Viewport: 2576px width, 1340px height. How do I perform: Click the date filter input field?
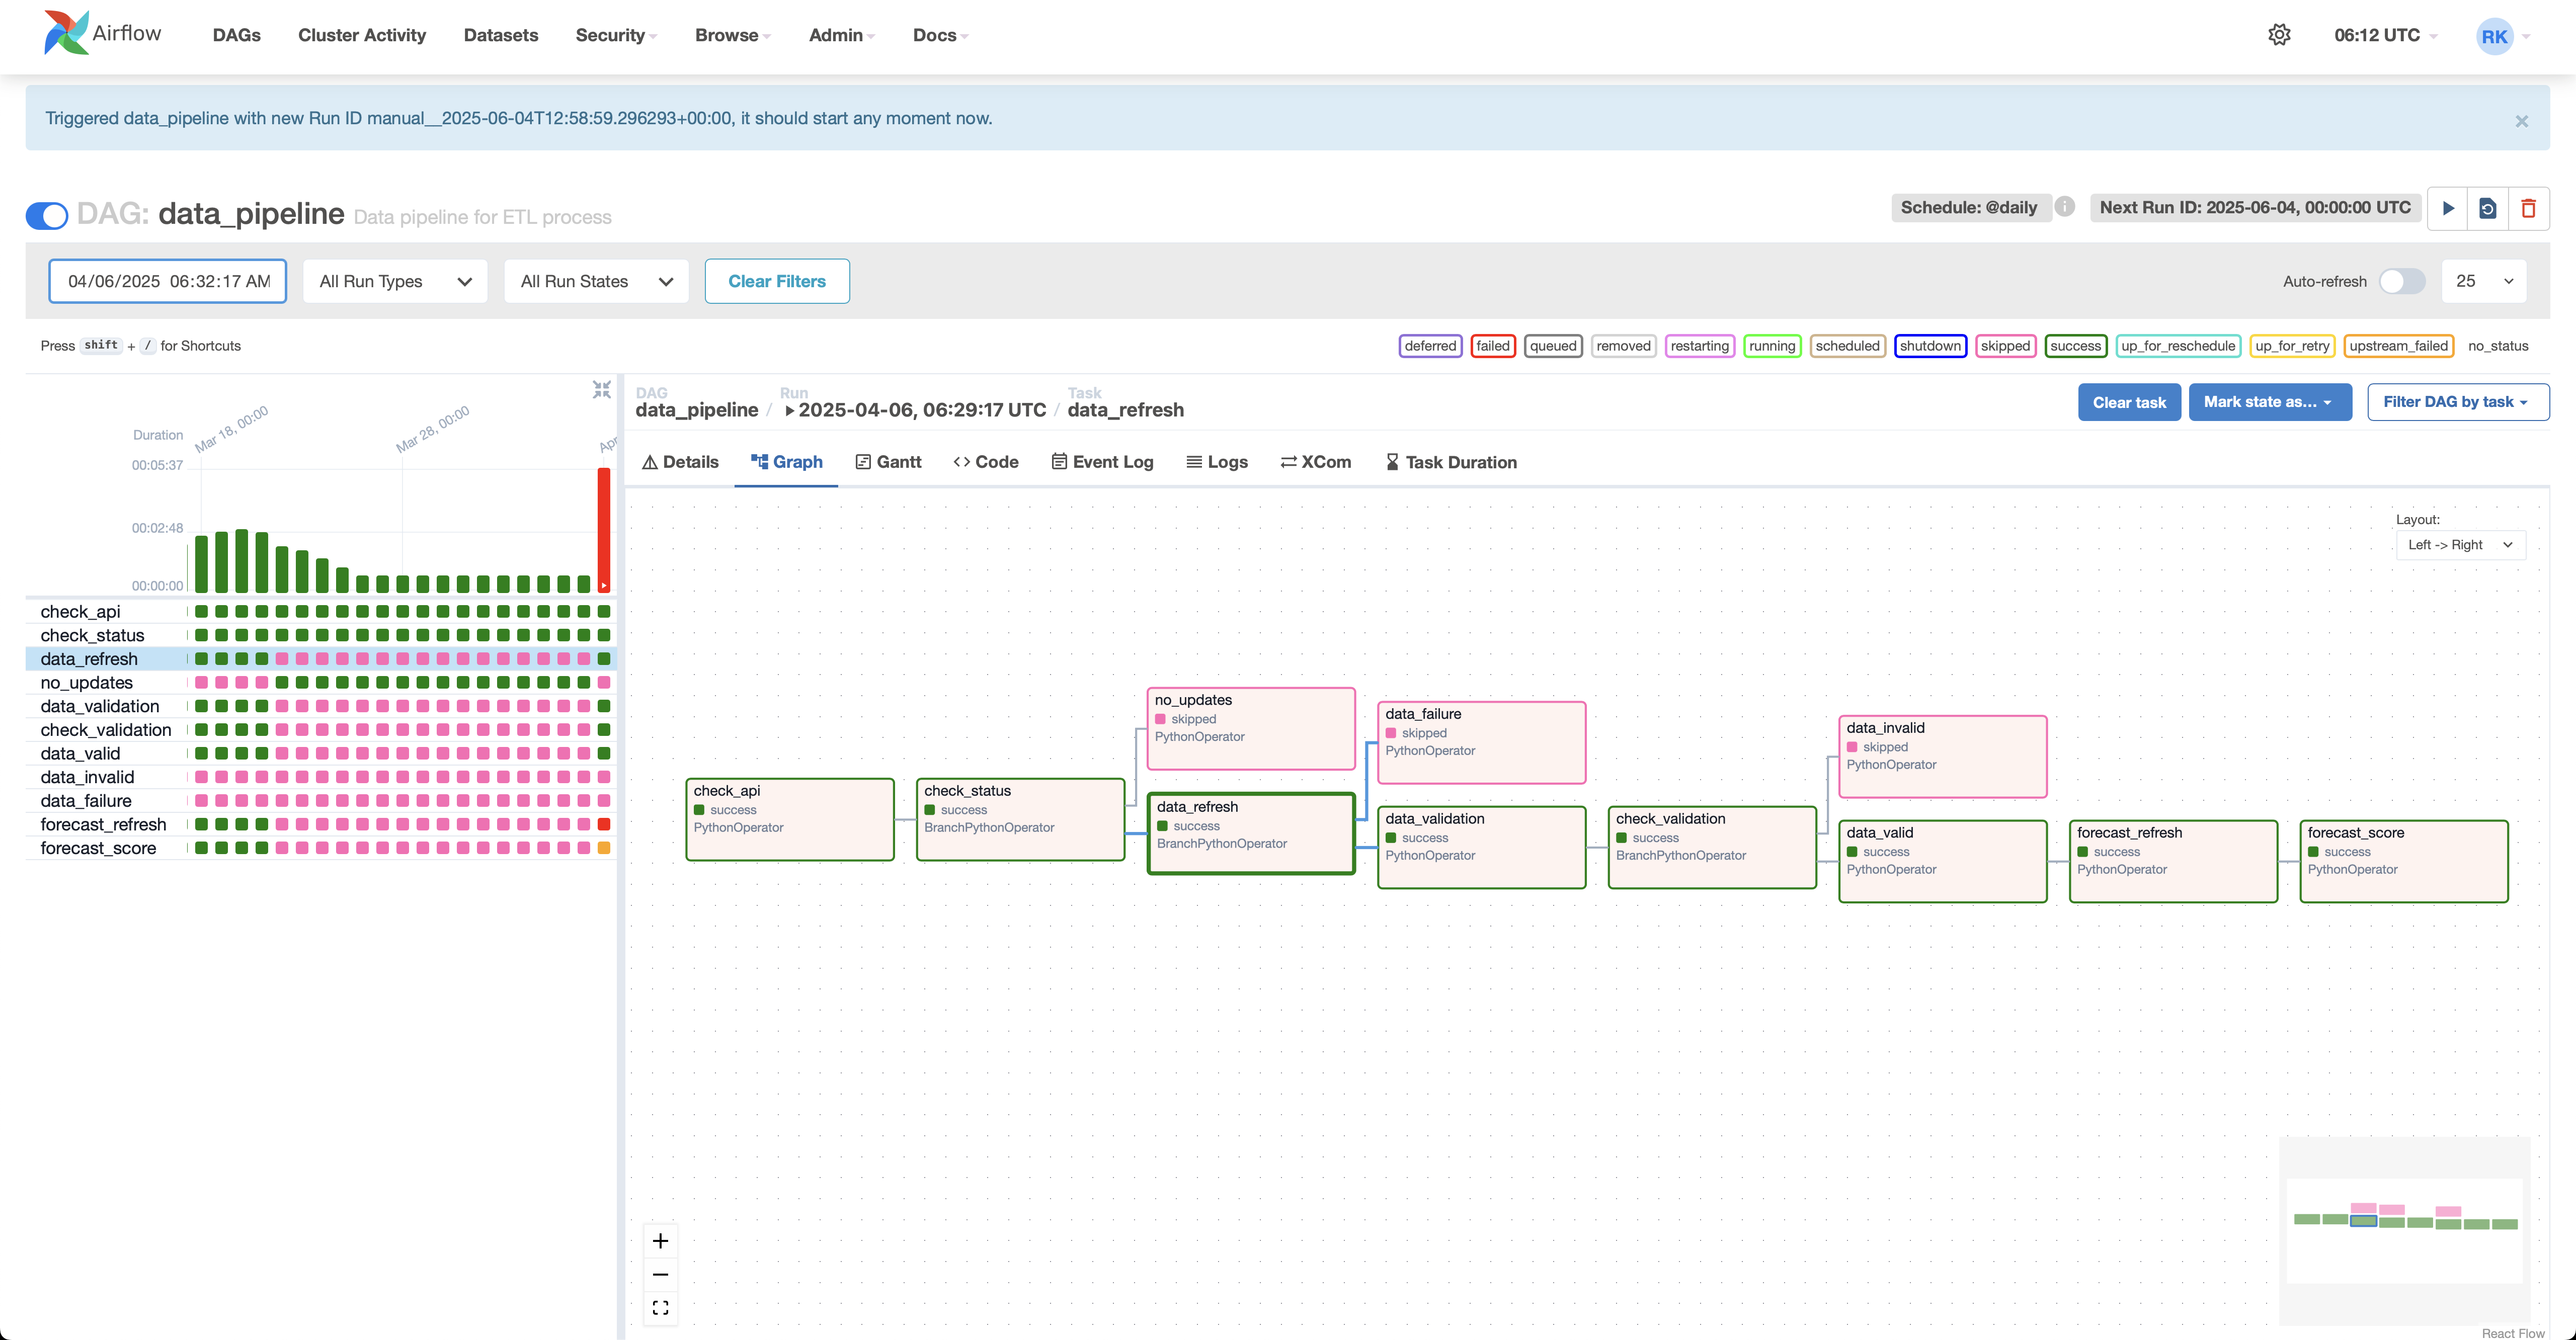167,281
